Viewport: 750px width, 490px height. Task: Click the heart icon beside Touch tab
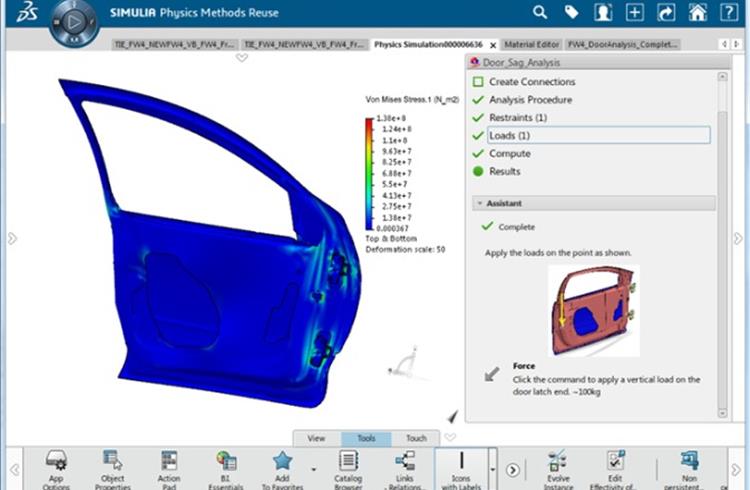pos(450,436)
